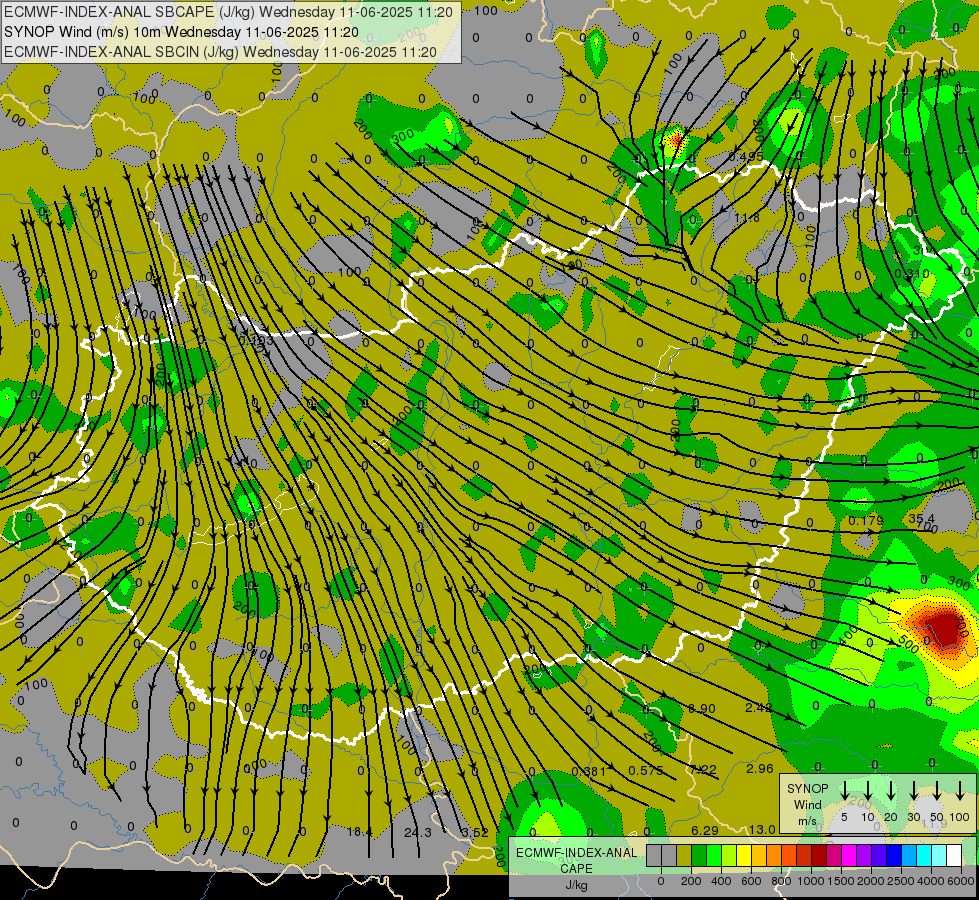Click the dark red CAPE maximum in southeast

tap(945, 628)
